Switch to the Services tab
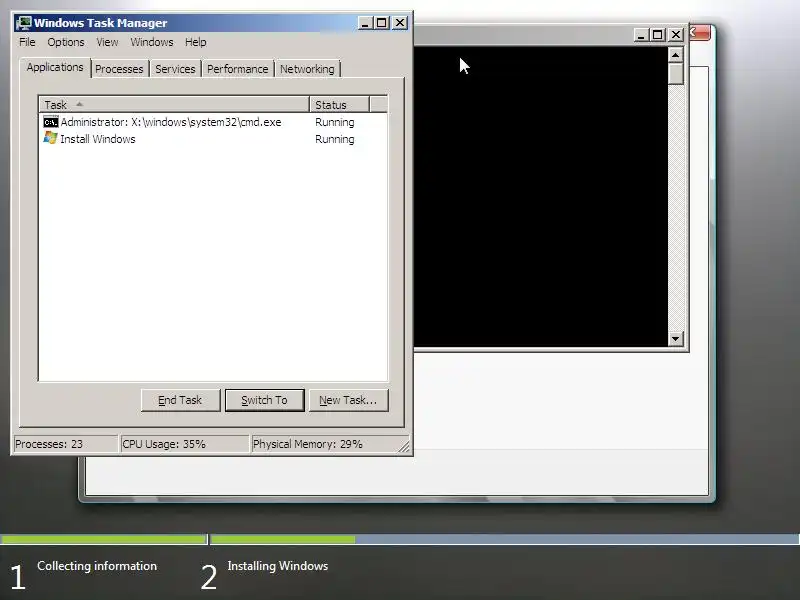 click(x=175, y=69)
